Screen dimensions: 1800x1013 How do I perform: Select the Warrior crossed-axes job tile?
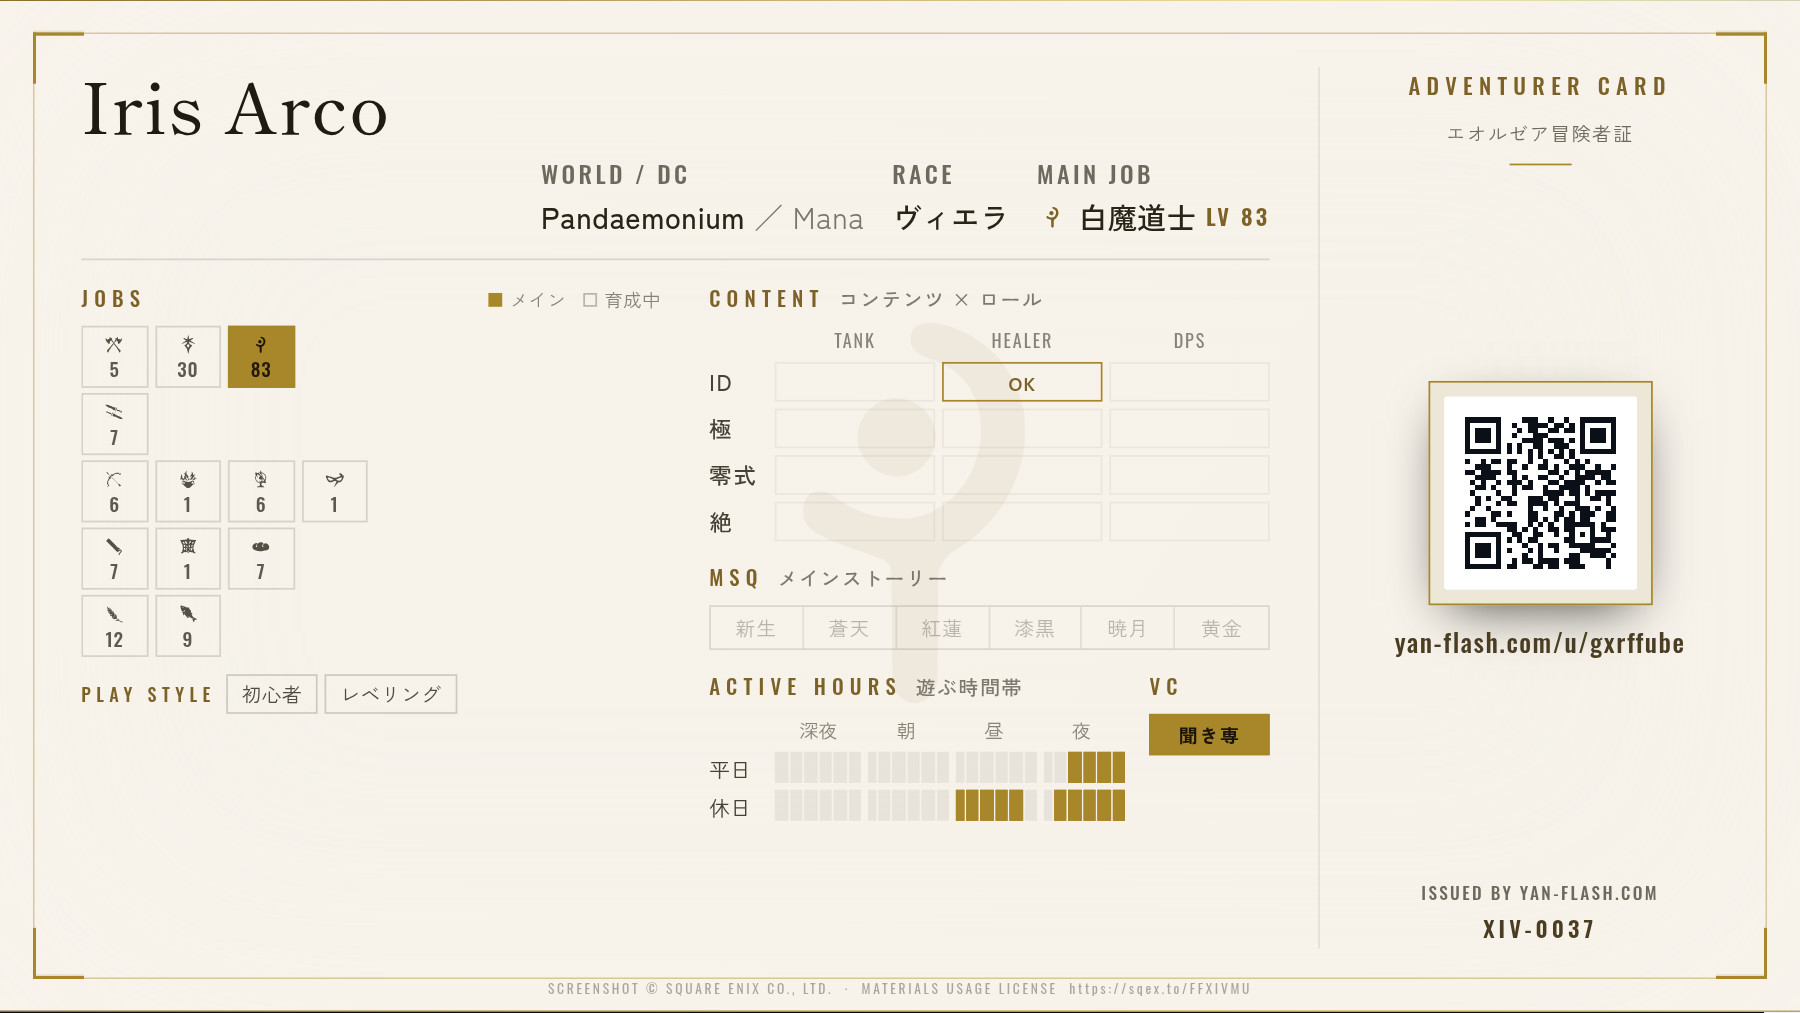pyautogui.click(x=115, y=357)
